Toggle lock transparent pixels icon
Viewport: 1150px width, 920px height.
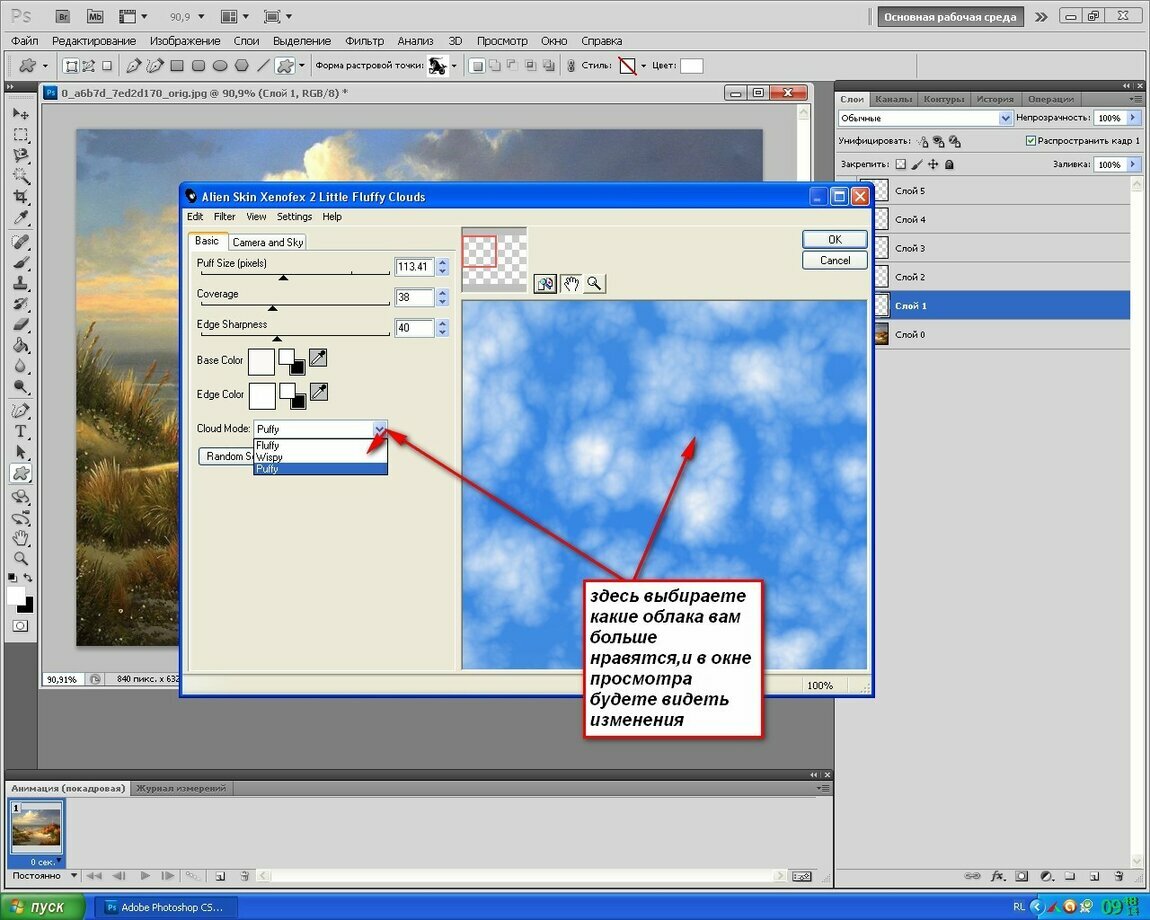coord(901,164)
